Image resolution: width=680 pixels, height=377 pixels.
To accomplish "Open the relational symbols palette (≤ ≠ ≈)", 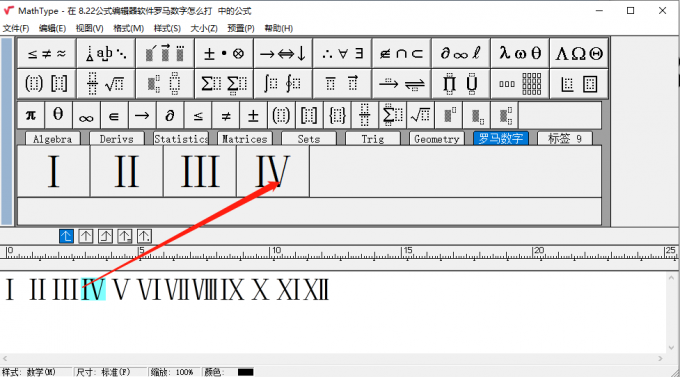I will pyautogui.click(x=47, y=54).
